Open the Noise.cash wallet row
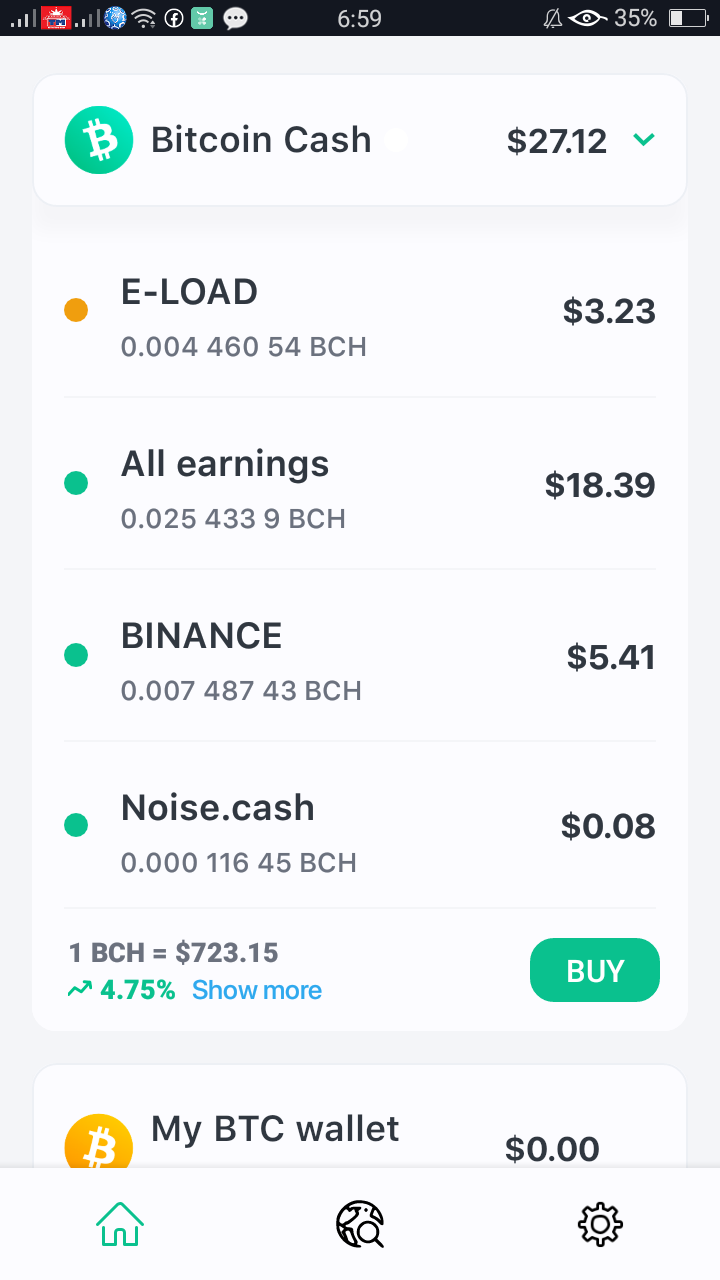The height and width of the screenshot is (1280, 720). [x=360, y=827]
